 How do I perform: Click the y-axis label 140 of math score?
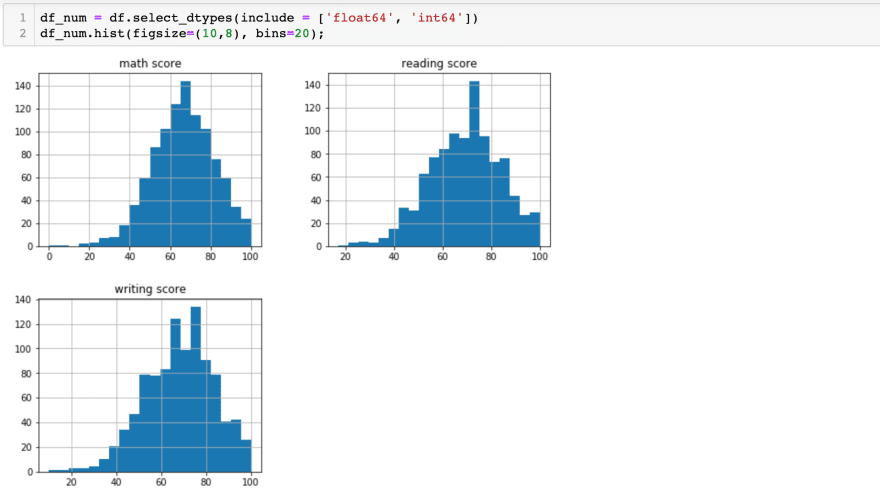(23, 86)
